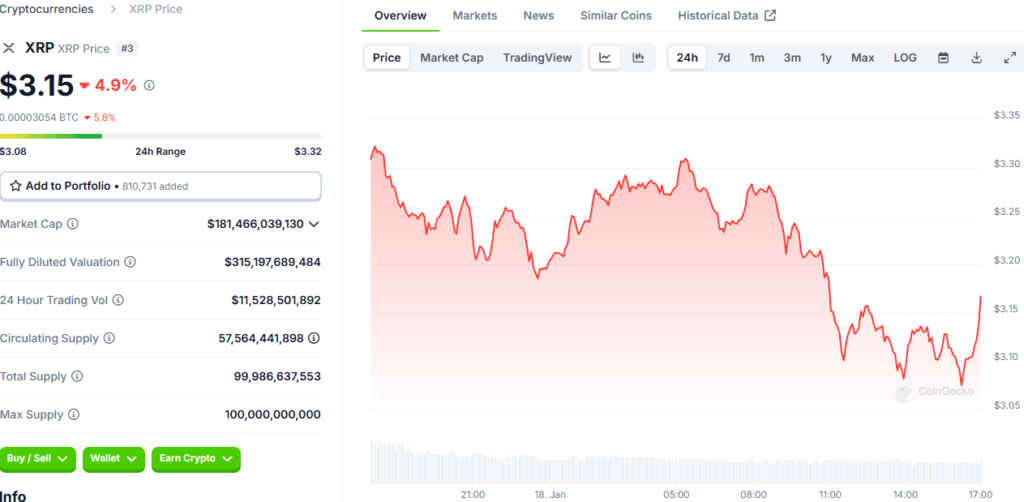Click the 5.8% BTC change text
This screenshot has height=502, width=1024.
[104, 118]
